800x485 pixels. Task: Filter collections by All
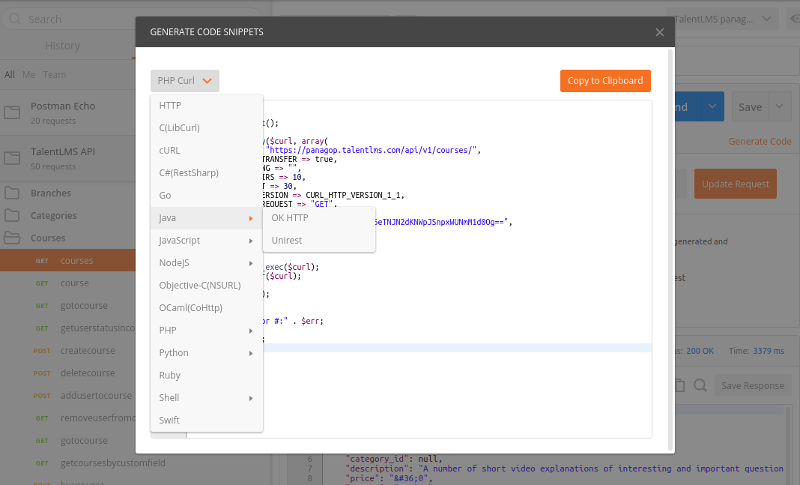coord(9,74)
